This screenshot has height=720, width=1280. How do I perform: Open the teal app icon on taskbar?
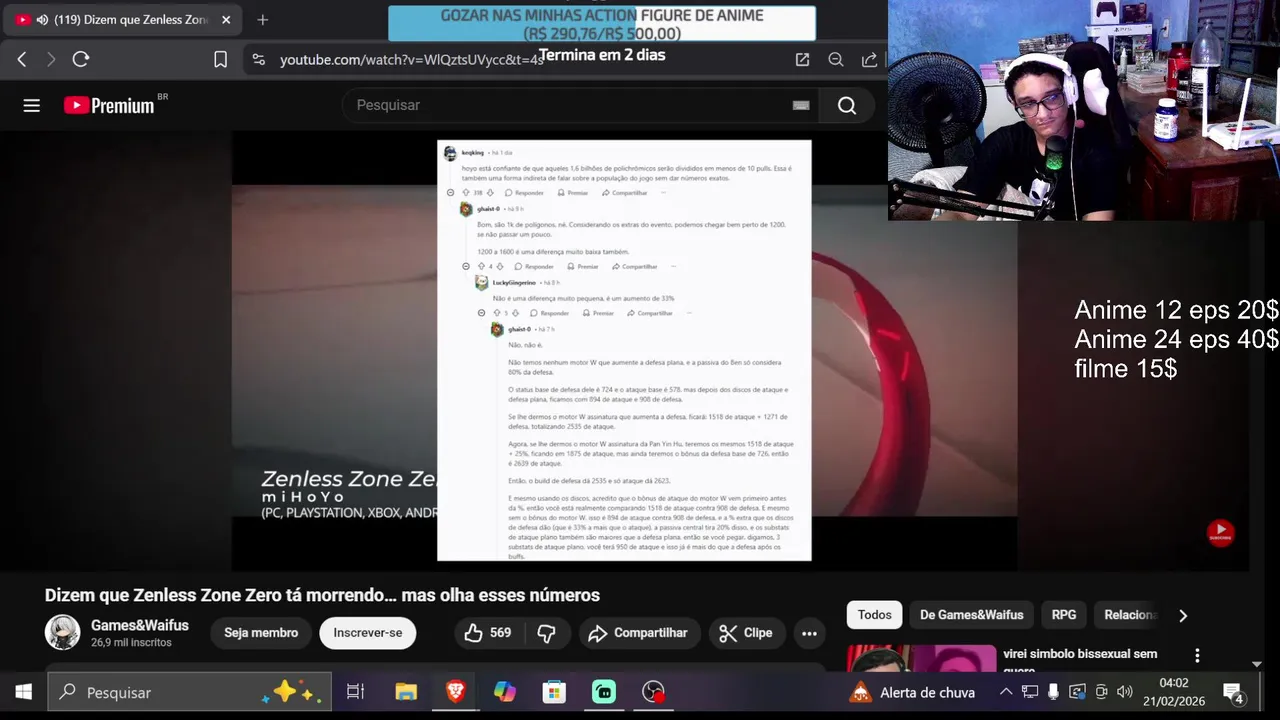(603, 692)
